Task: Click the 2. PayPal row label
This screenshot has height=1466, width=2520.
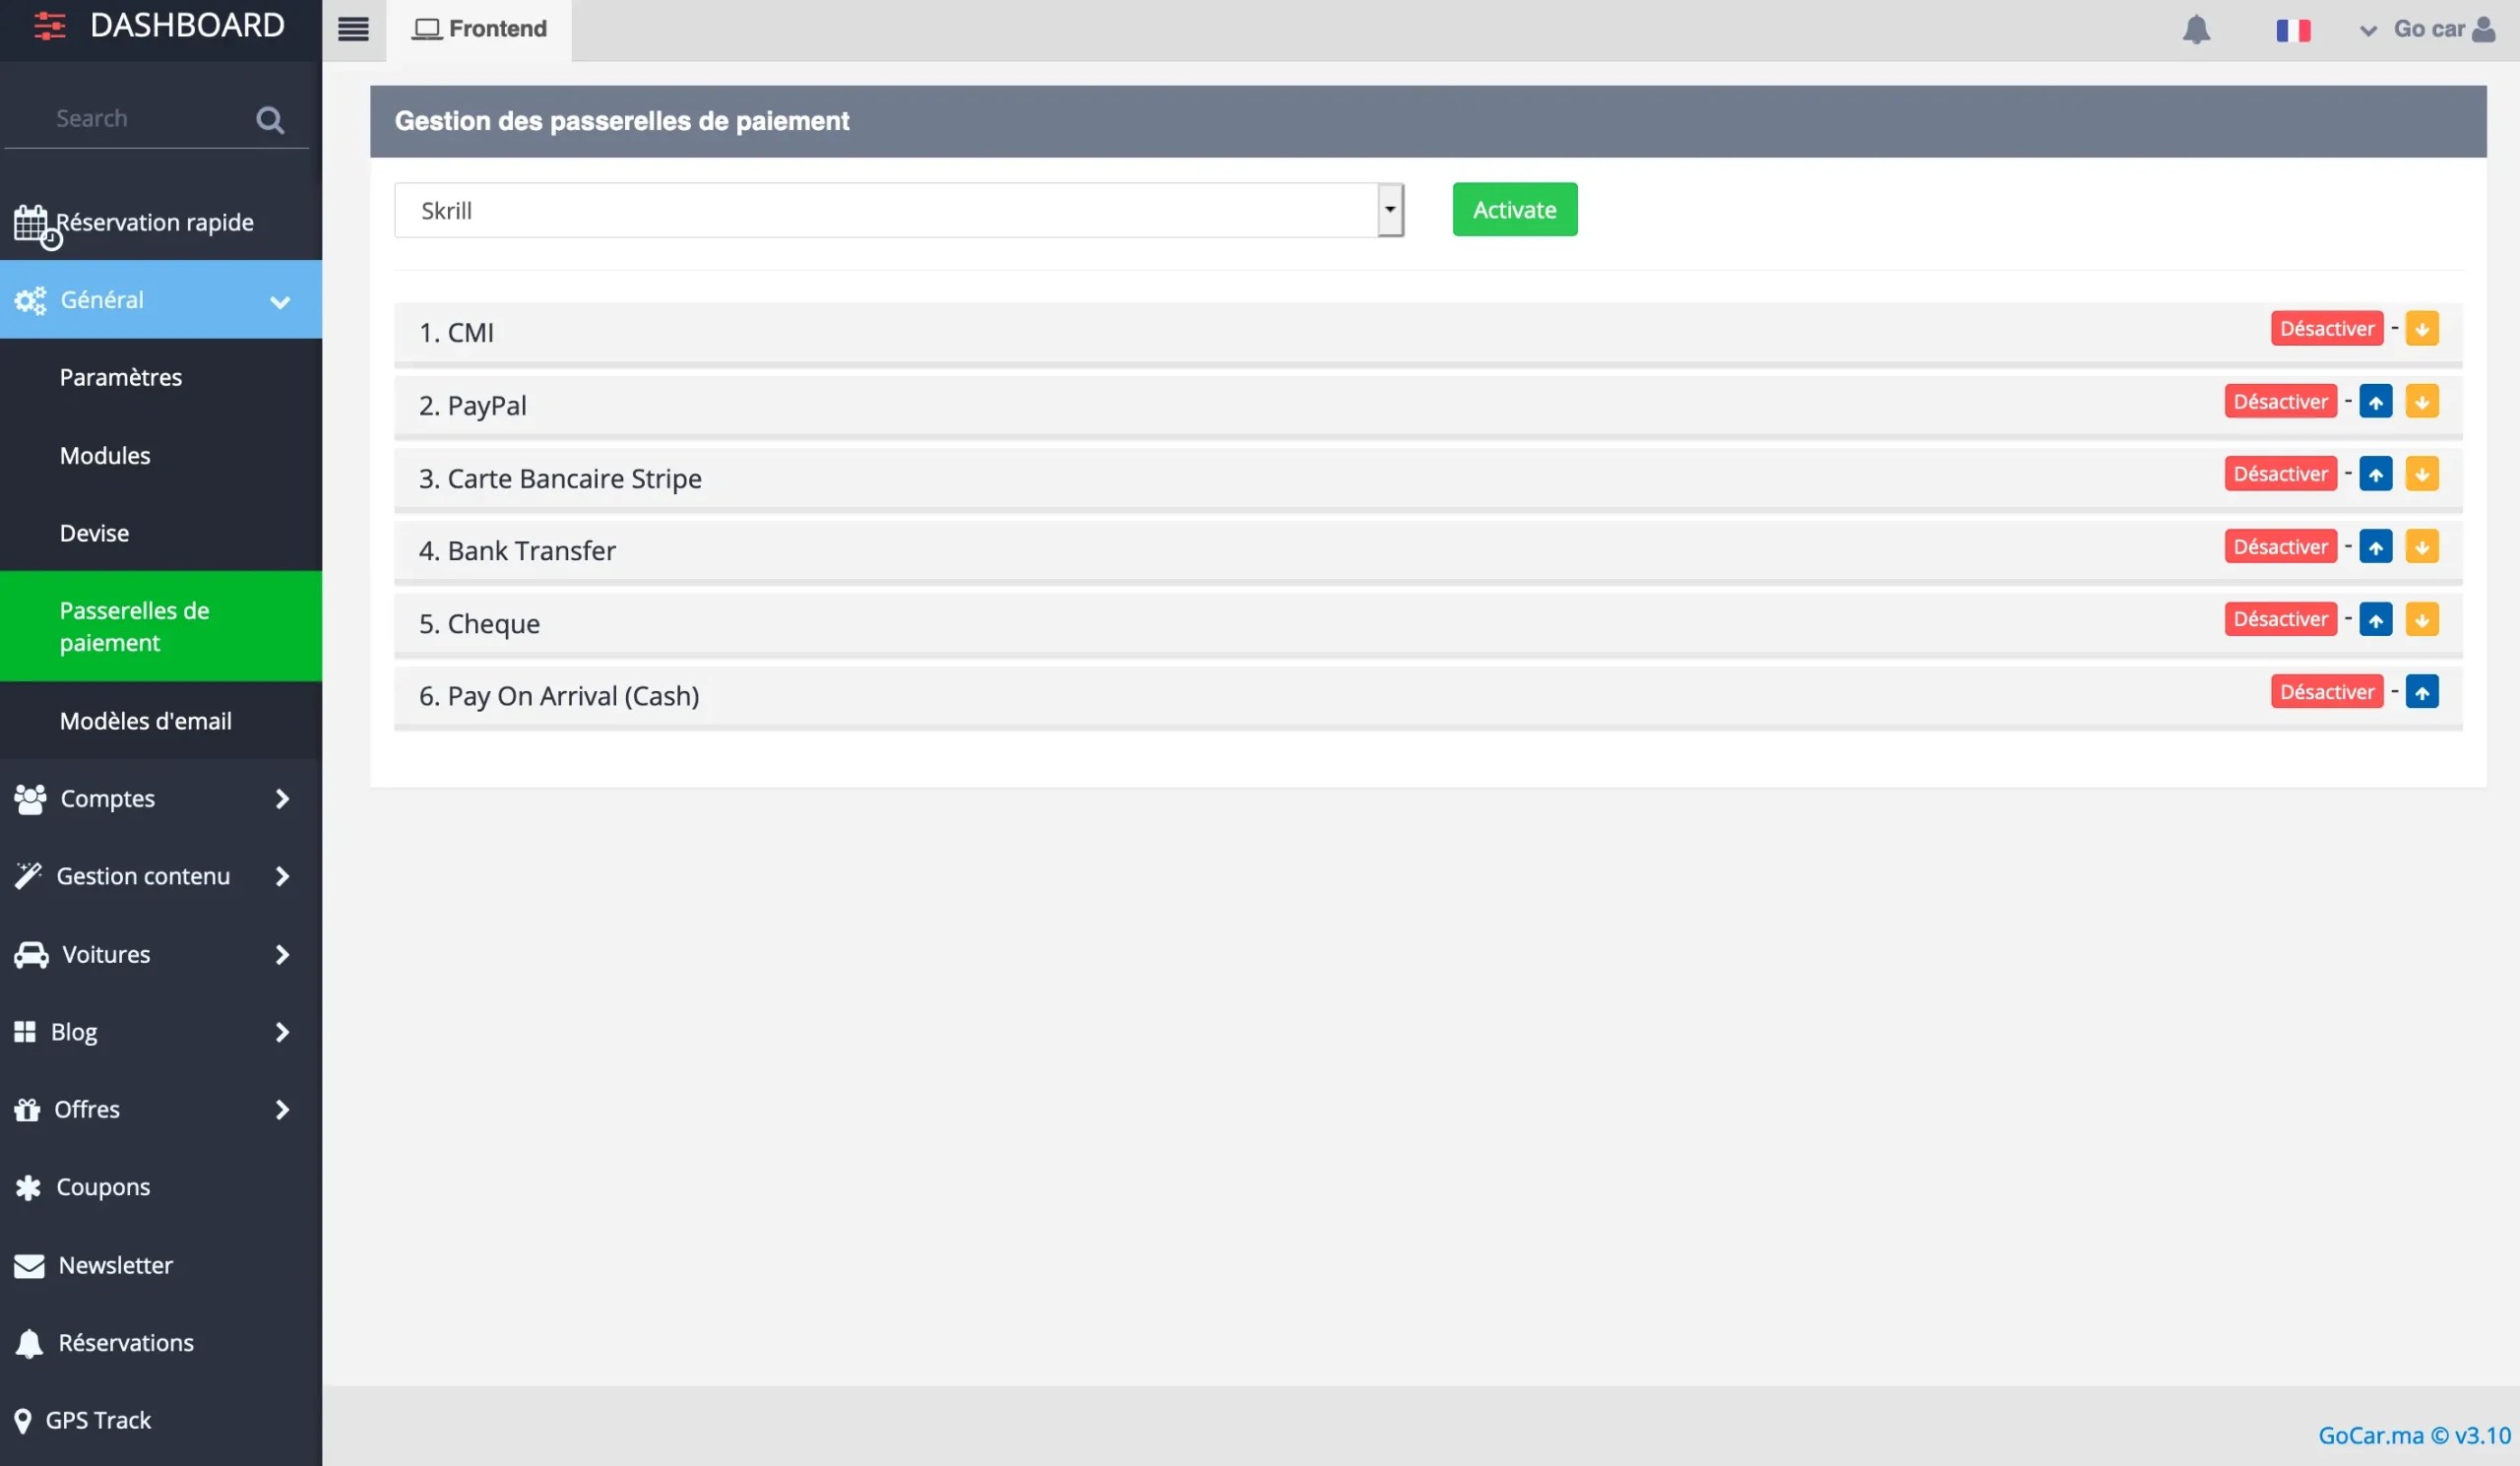Action: coord(472,406)
